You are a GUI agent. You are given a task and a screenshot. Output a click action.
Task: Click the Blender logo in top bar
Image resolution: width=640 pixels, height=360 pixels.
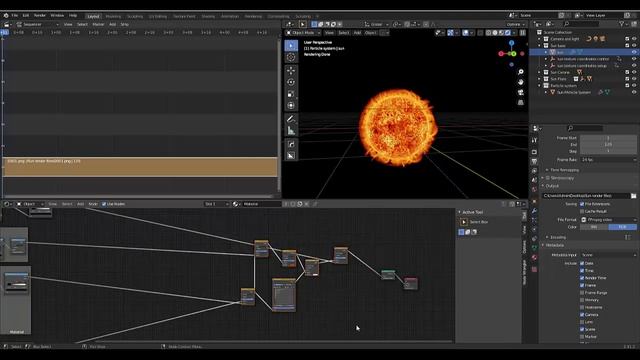tap(6, 16)
